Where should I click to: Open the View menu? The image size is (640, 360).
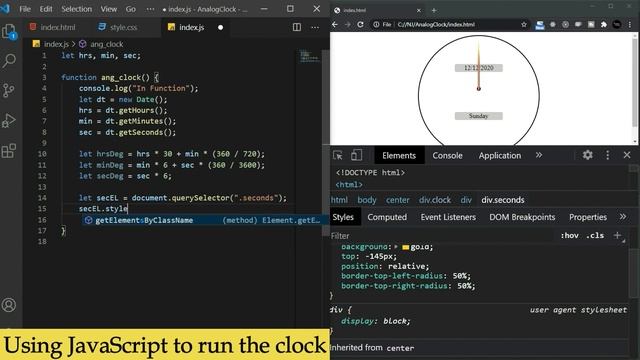(109, 9)
